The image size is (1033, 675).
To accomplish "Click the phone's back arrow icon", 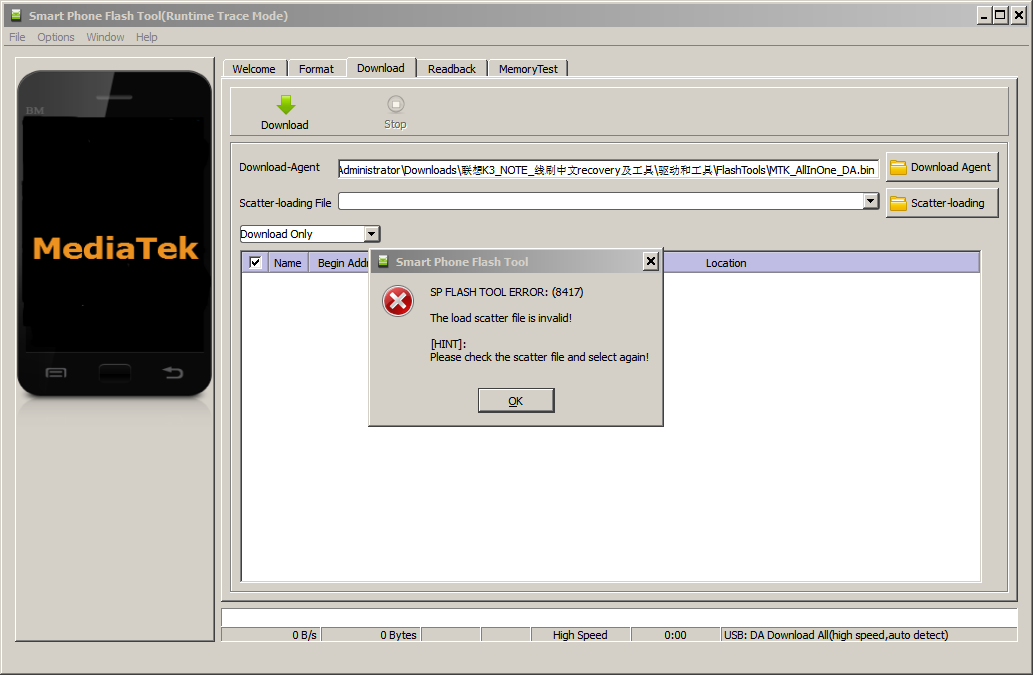I will [x=173, y=373].
